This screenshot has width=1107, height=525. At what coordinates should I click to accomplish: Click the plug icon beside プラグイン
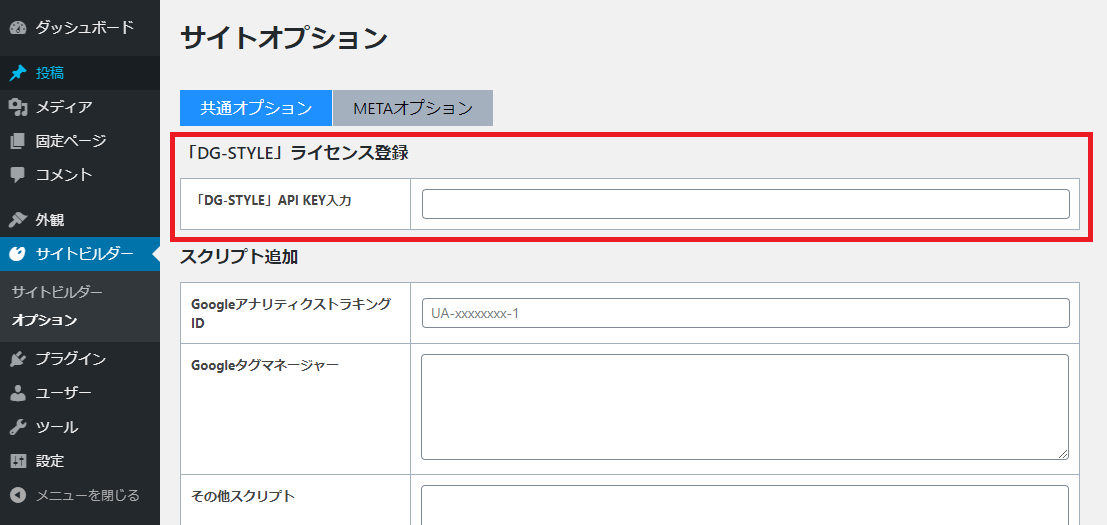point(17,359)
